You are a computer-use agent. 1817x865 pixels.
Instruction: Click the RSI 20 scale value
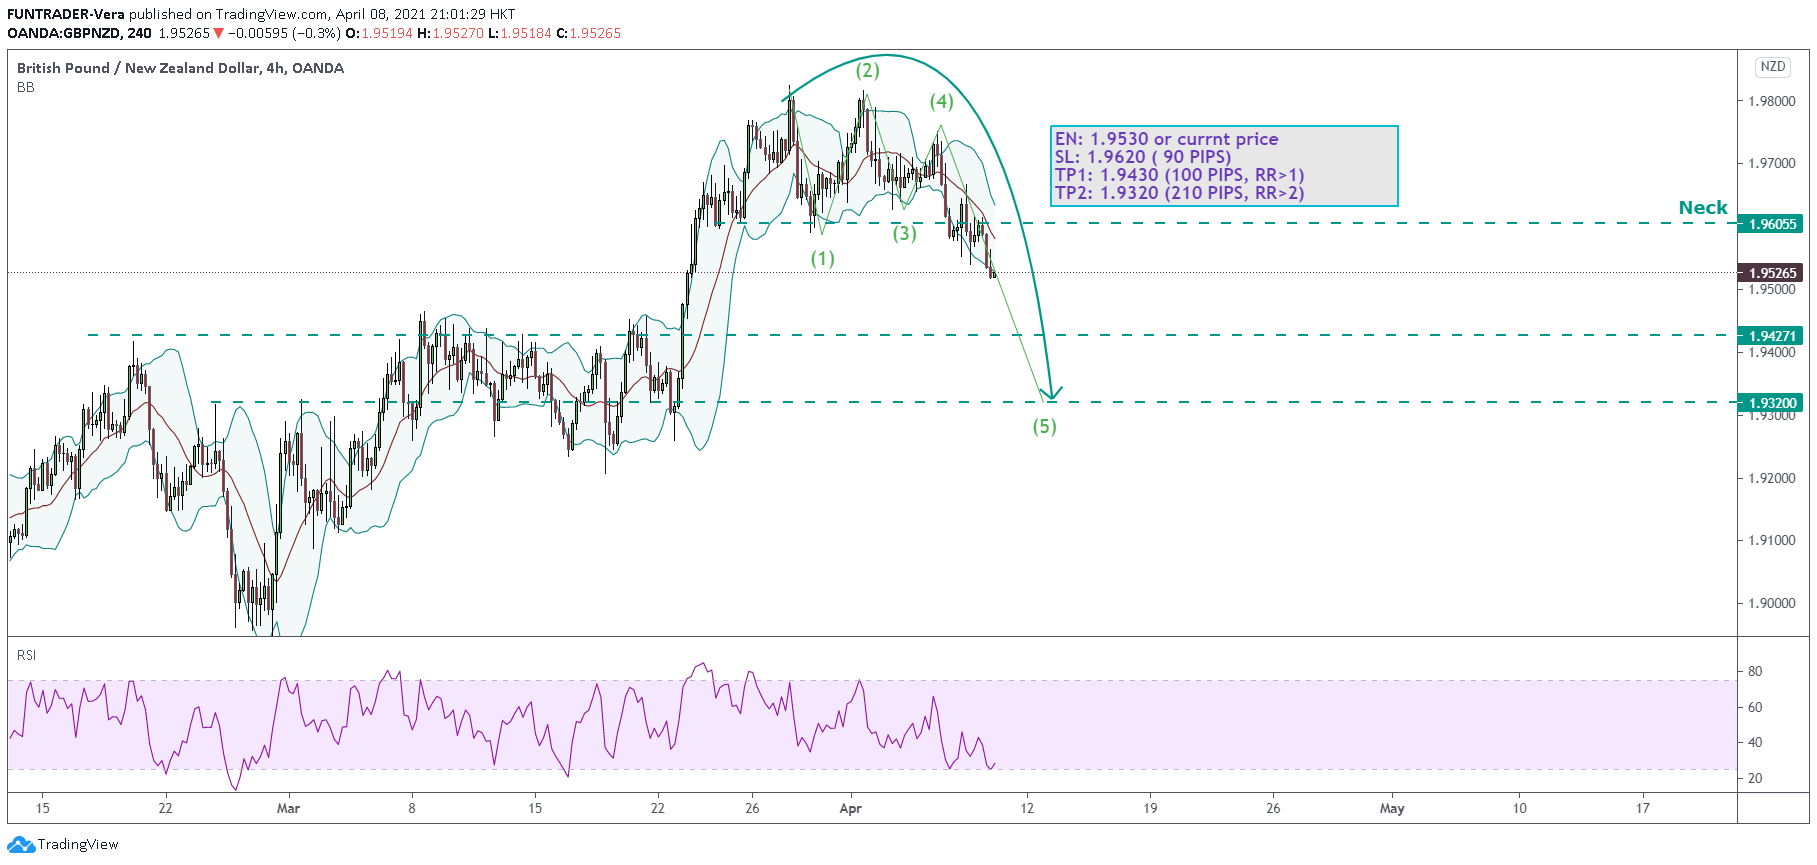point(1755,778)
